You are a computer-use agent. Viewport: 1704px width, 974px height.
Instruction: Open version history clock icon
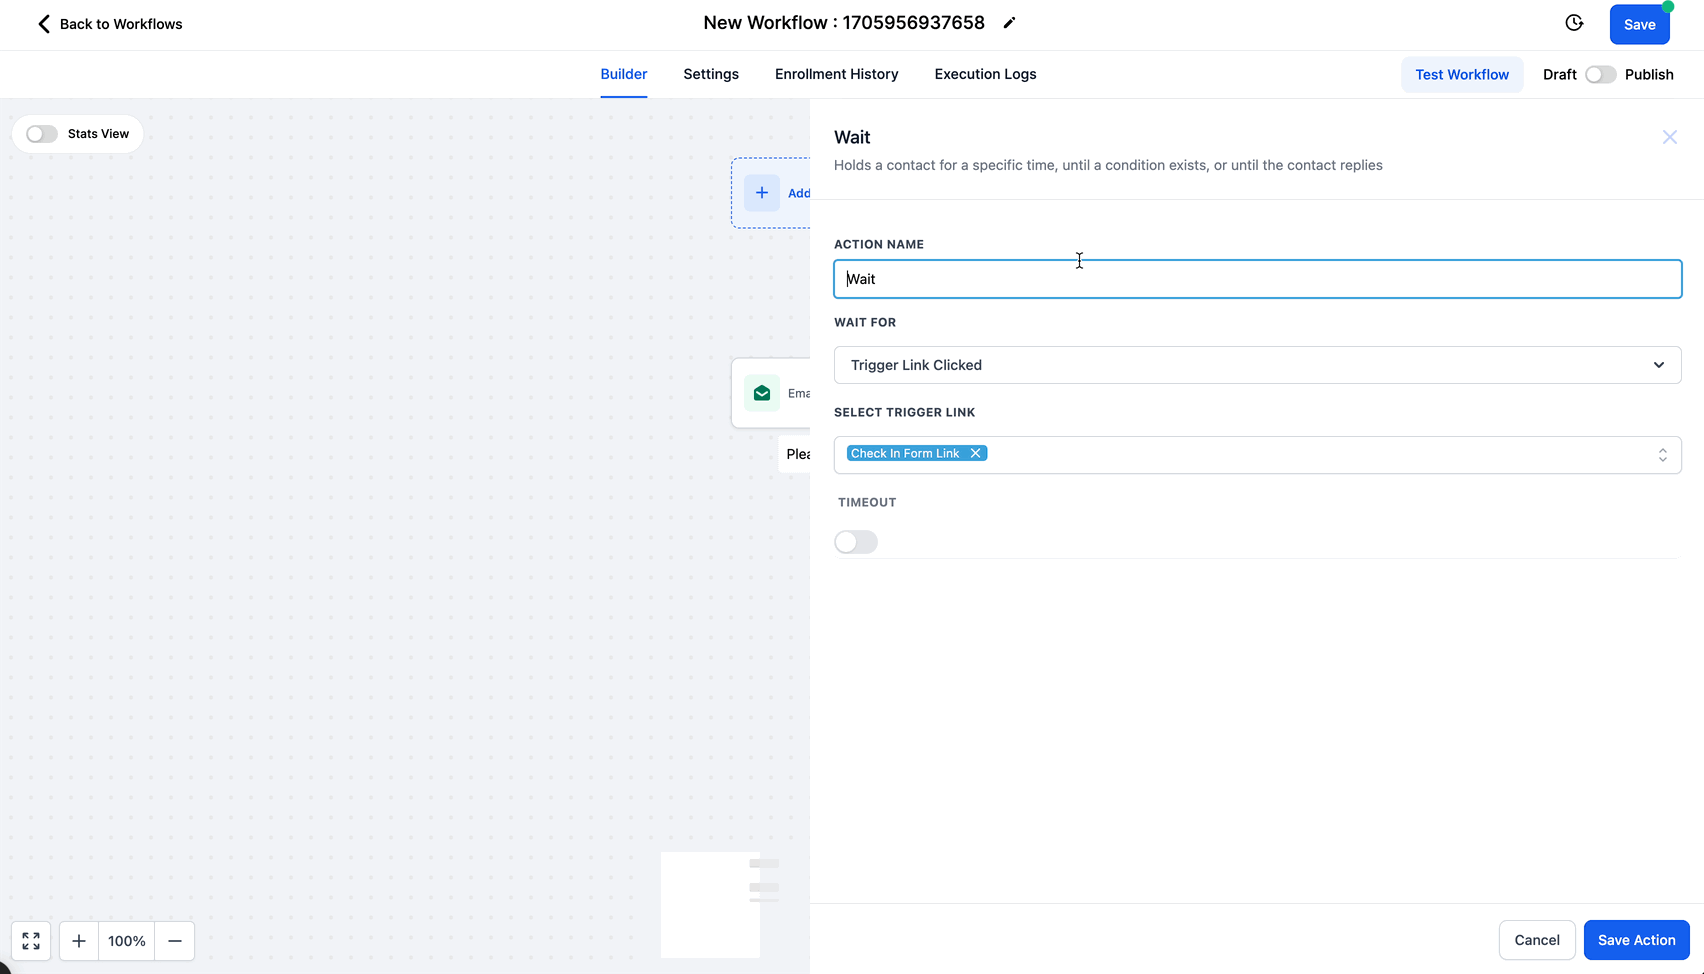click(x=1574, y=23)
